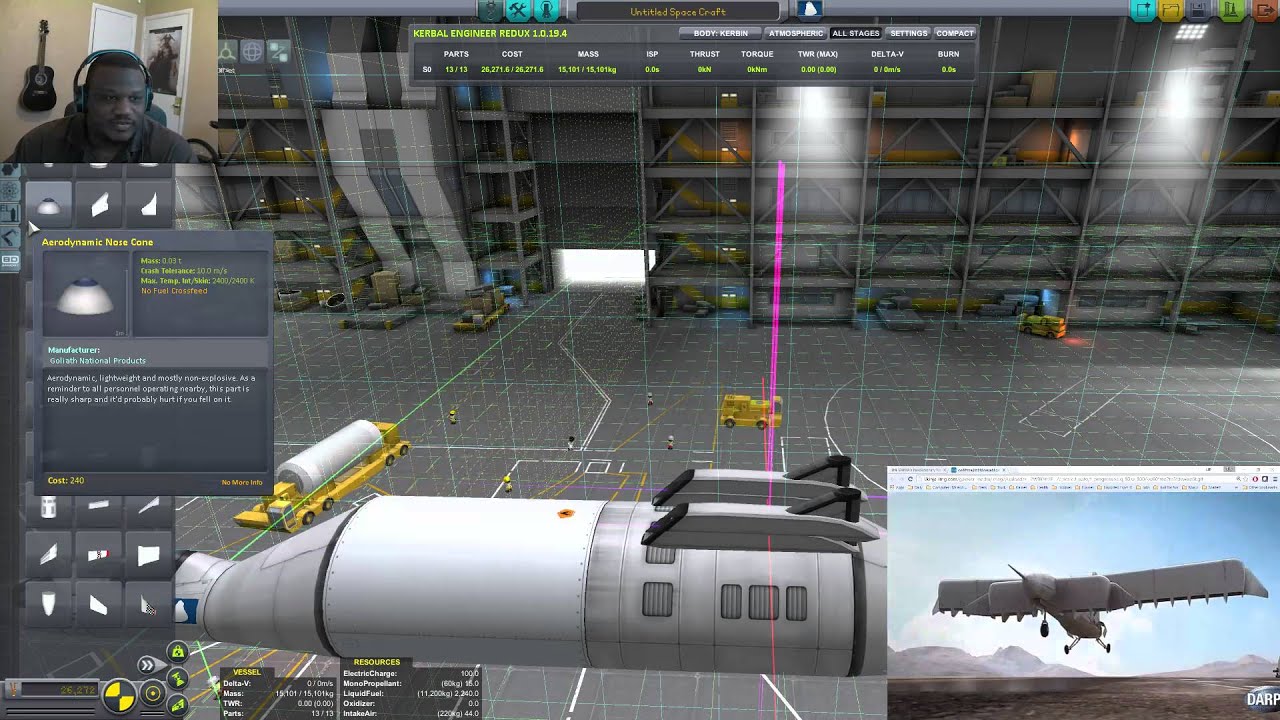Open the flag selector icon
1280x720 pixels.
pos(810,10)
